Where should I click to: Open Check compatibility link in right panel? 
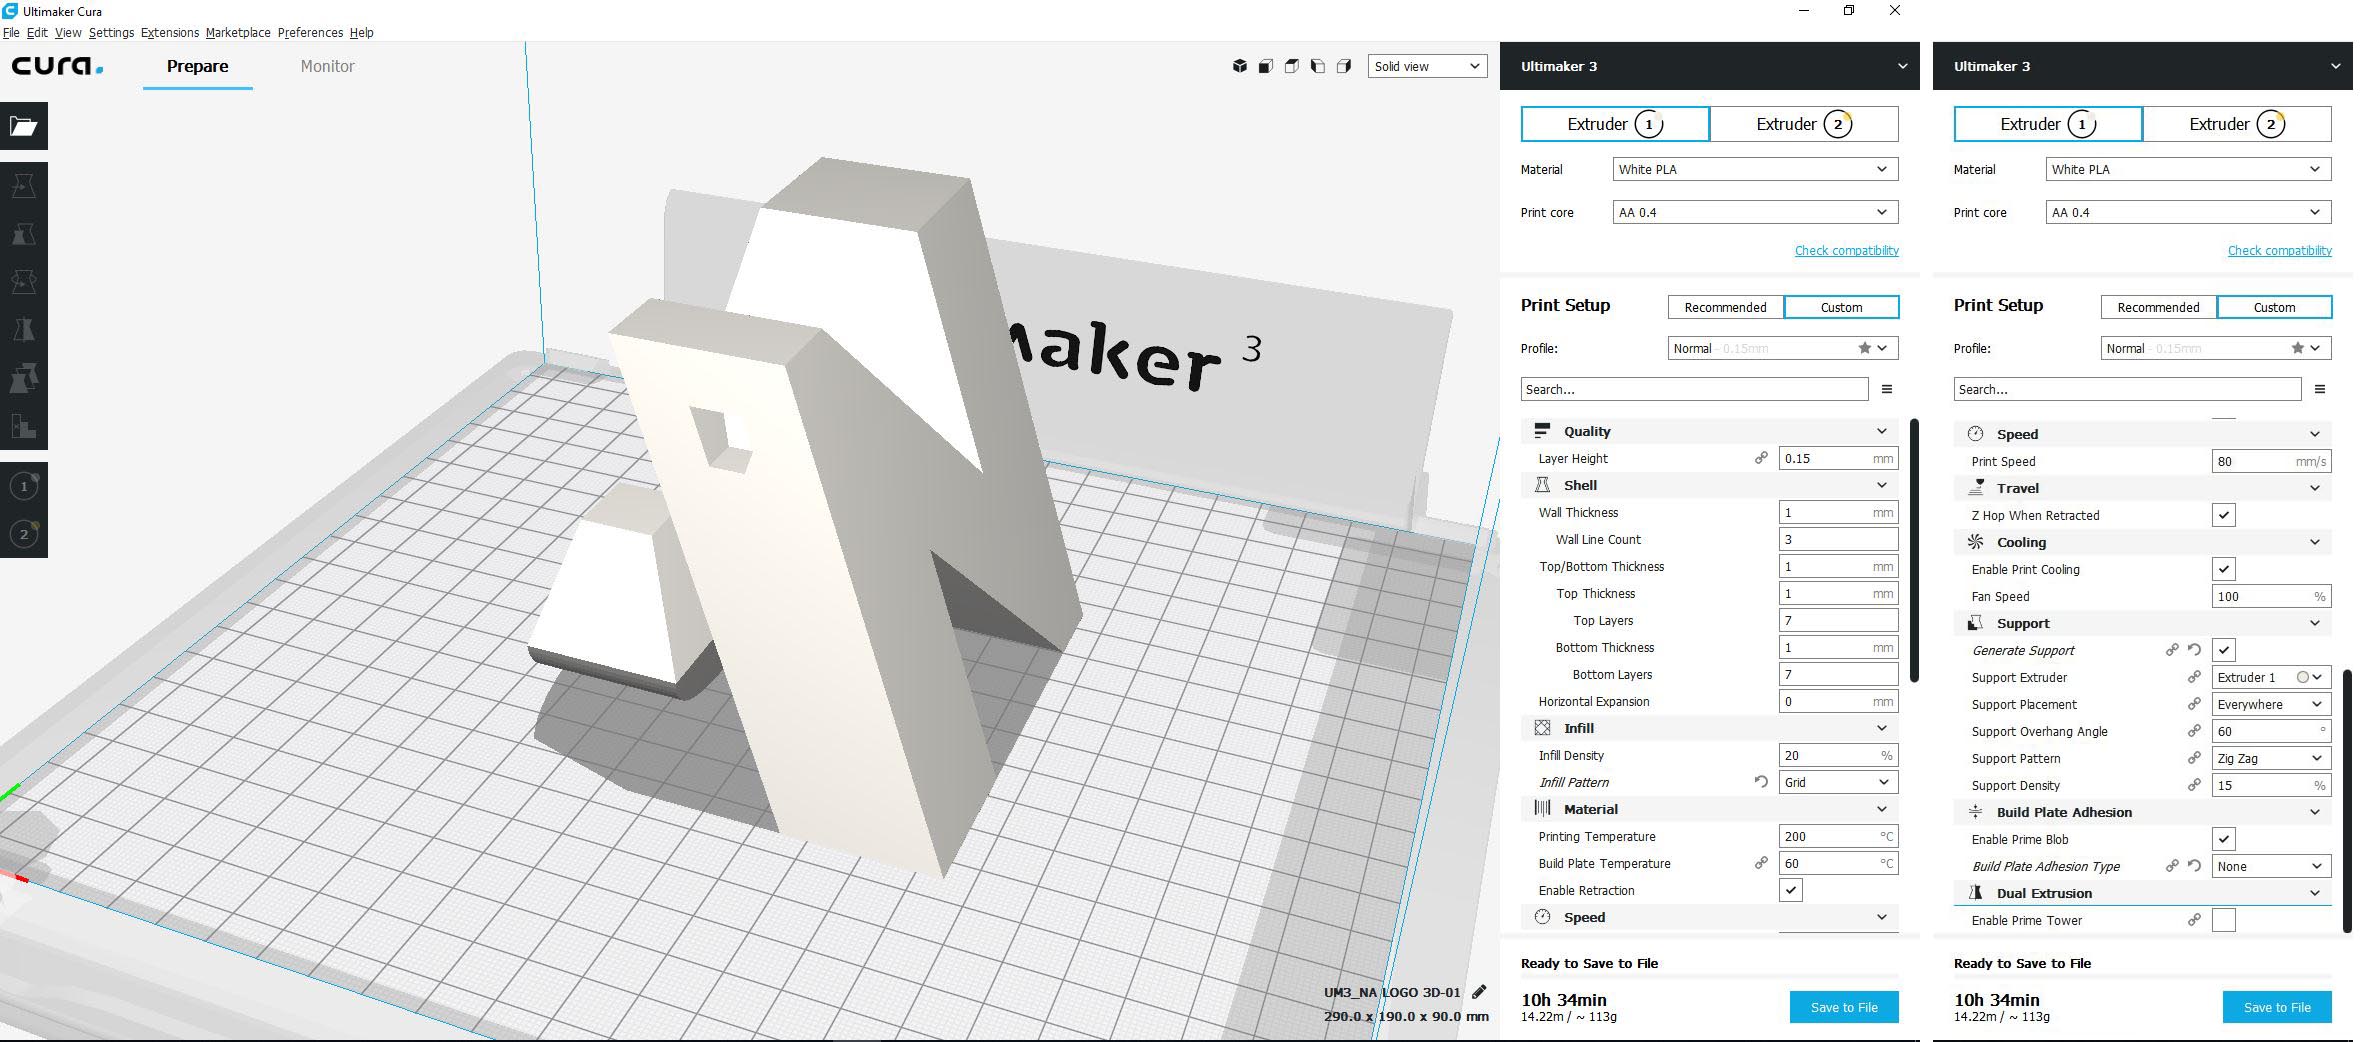pyautogui.click(x=2279, y=250)
